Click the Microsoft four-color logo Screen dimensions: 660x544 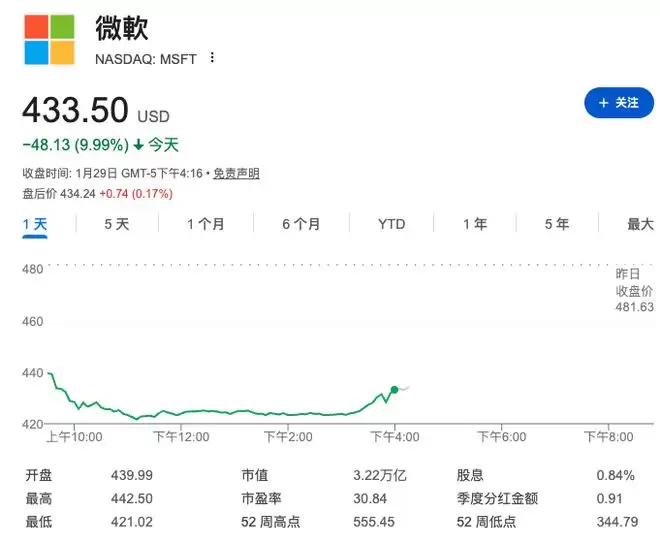coord(49,39)
